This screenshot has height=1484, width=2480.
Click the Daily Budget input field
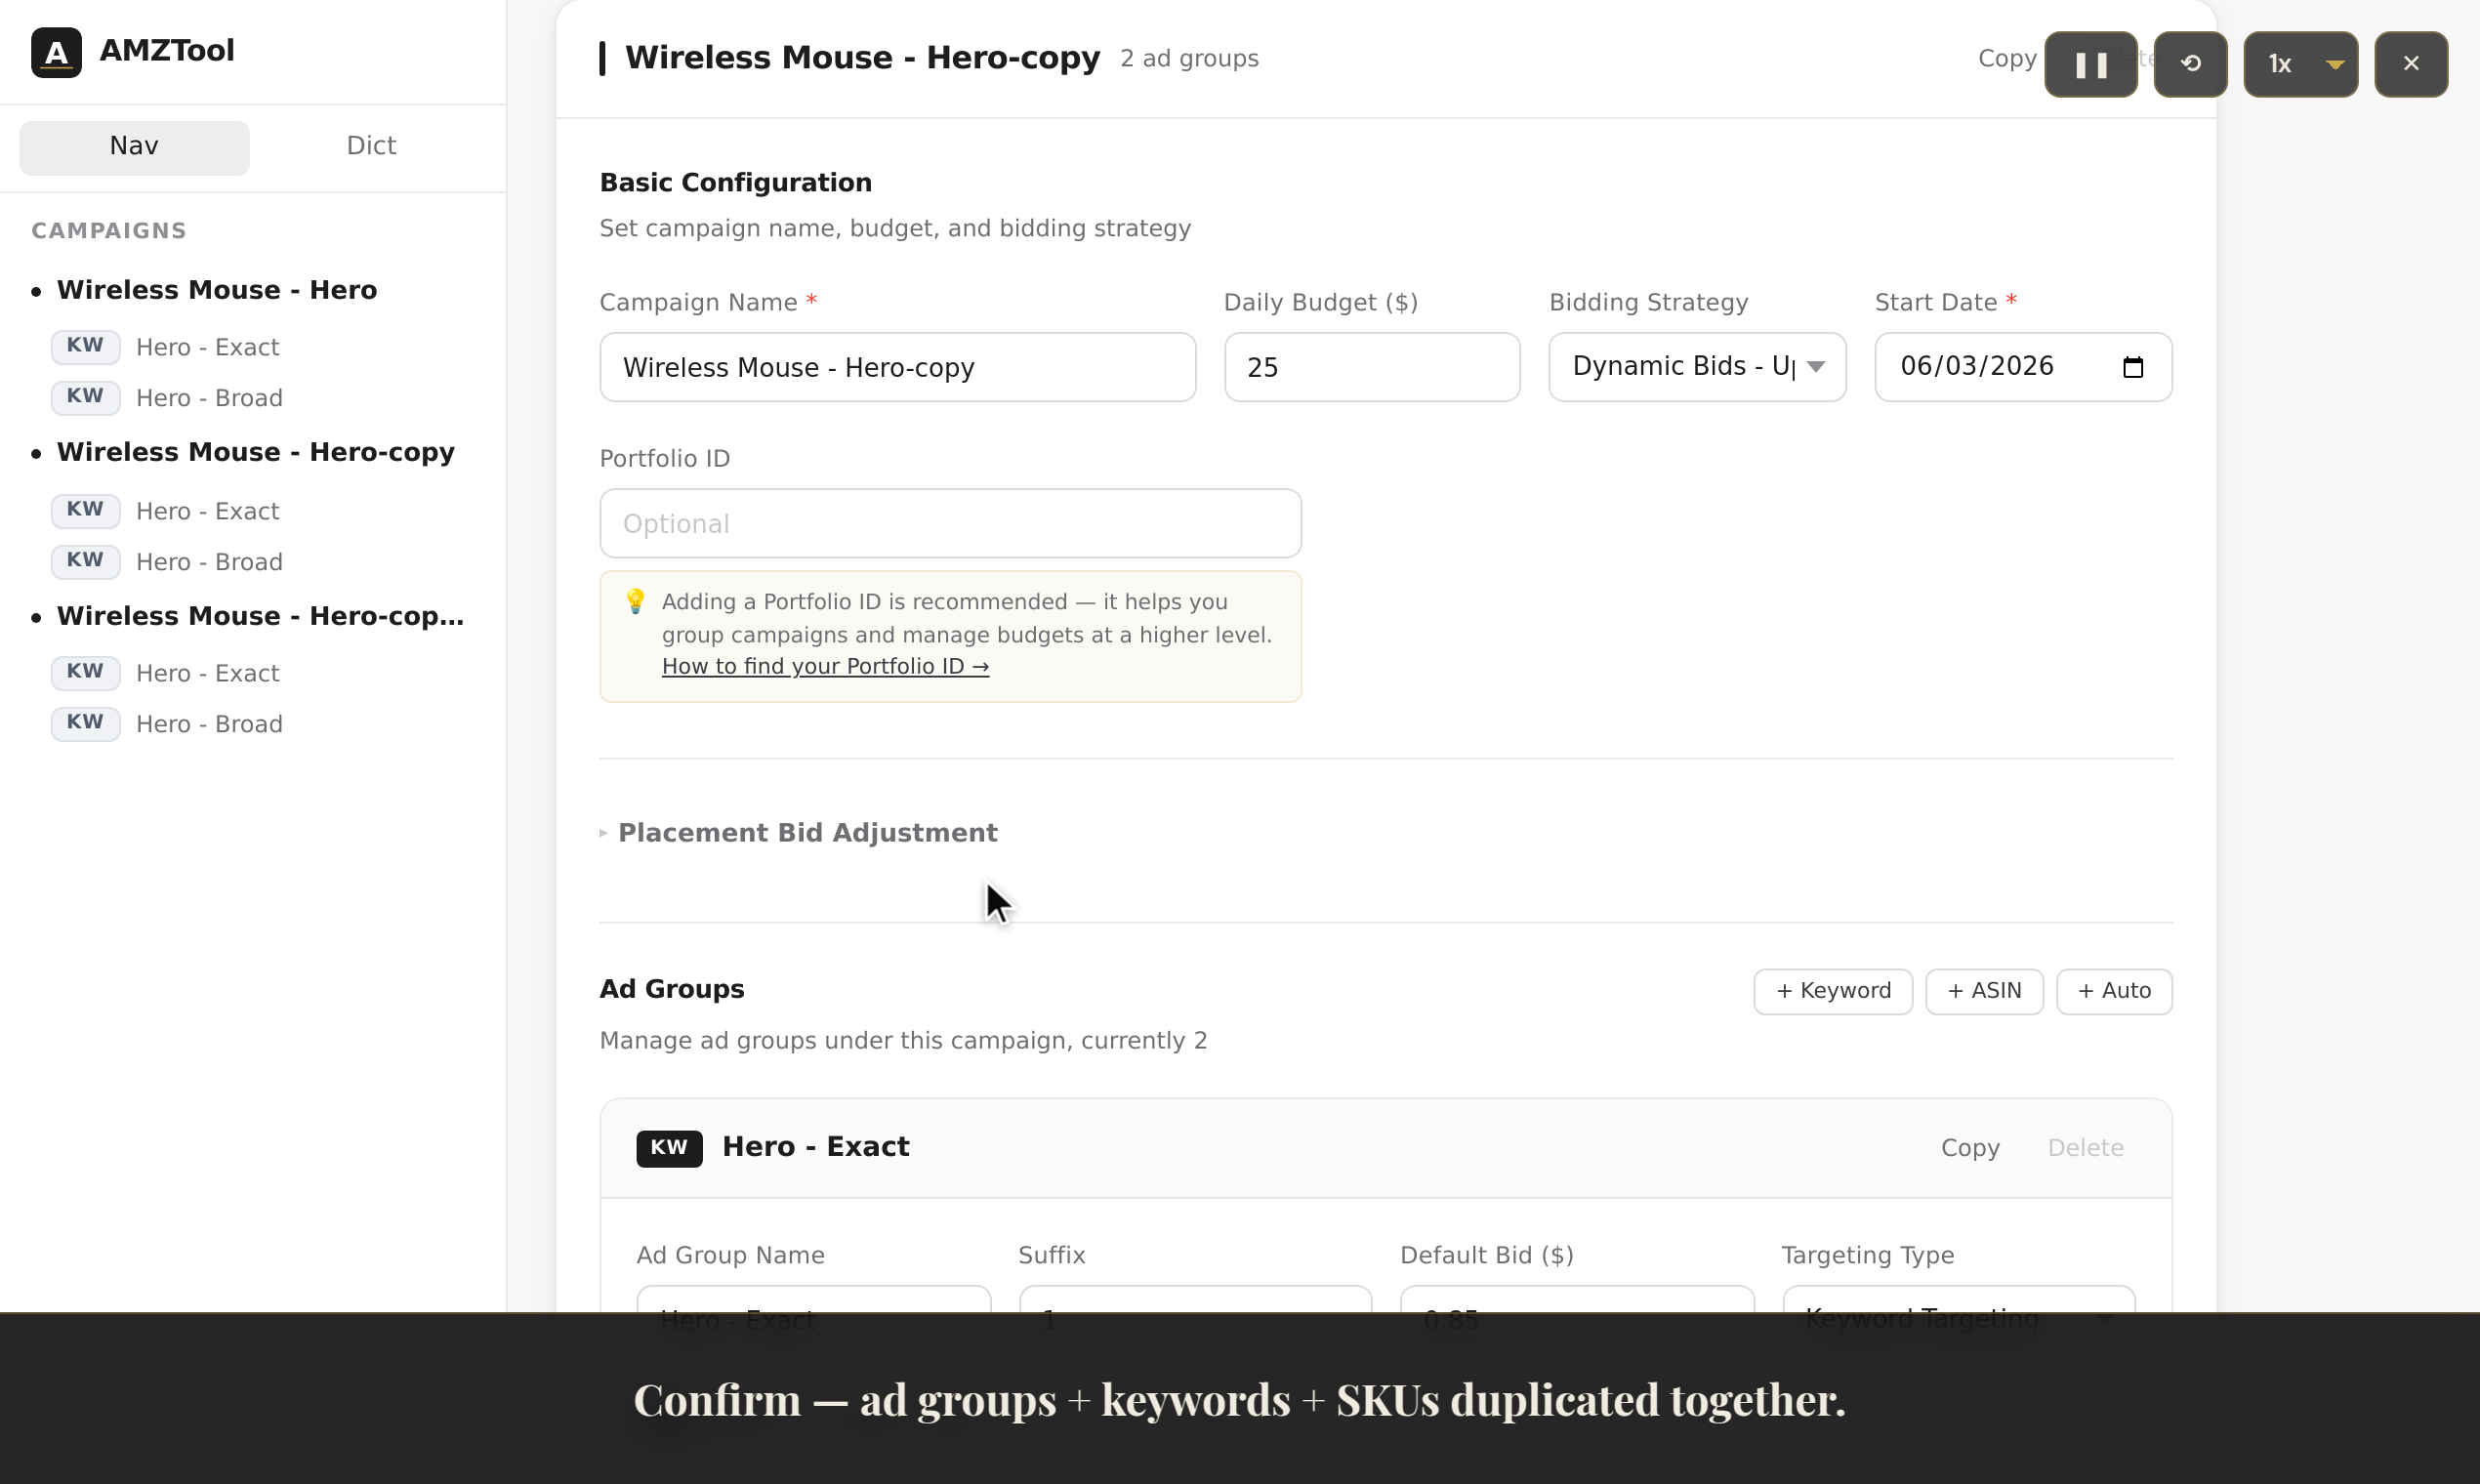coord(1371,367)
